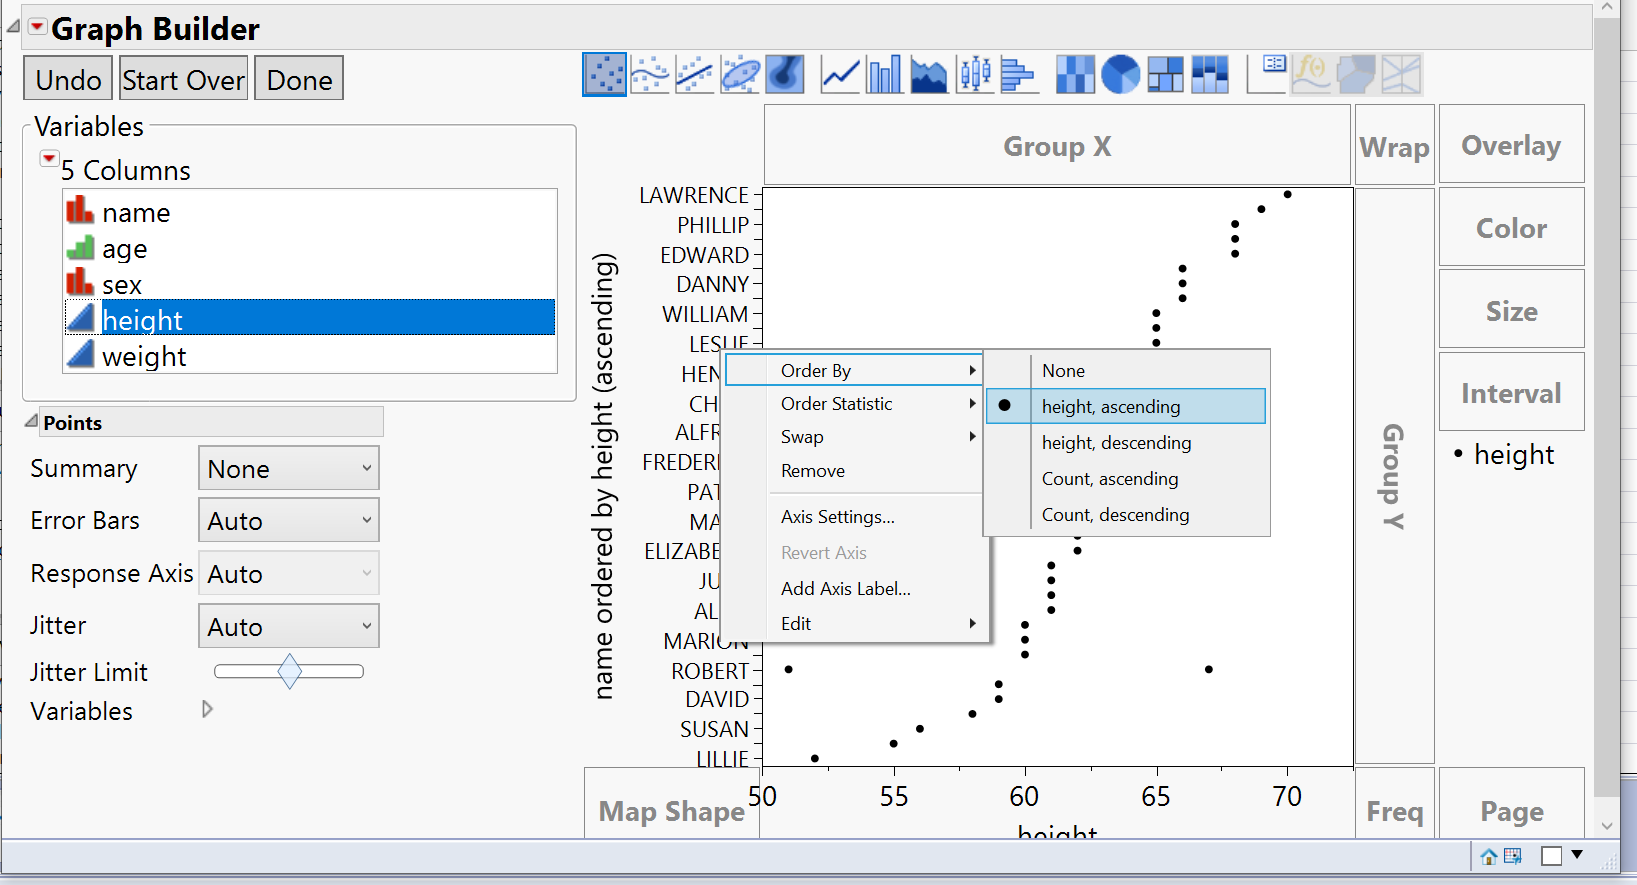This screenshot has width=1637, height=885.
Task: Expand the Variables disclosure triangle under Jitter Limit
Action: (207, 710)
